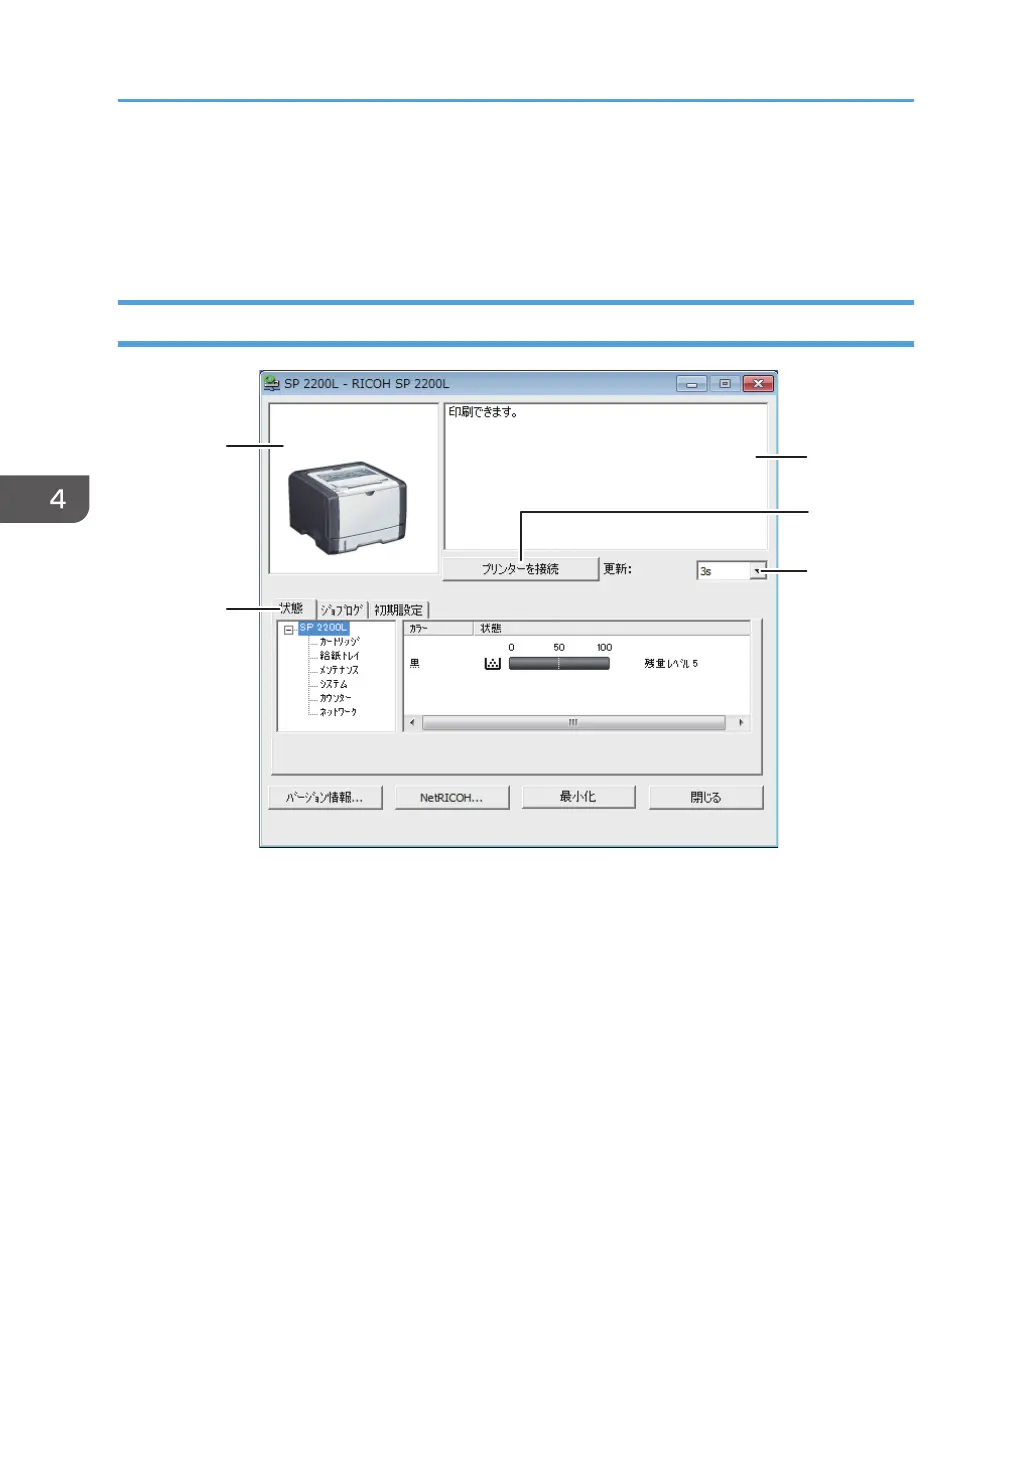Open the 更新 interval dropdown
The image size is (1032, 1457).
(758, 571)
